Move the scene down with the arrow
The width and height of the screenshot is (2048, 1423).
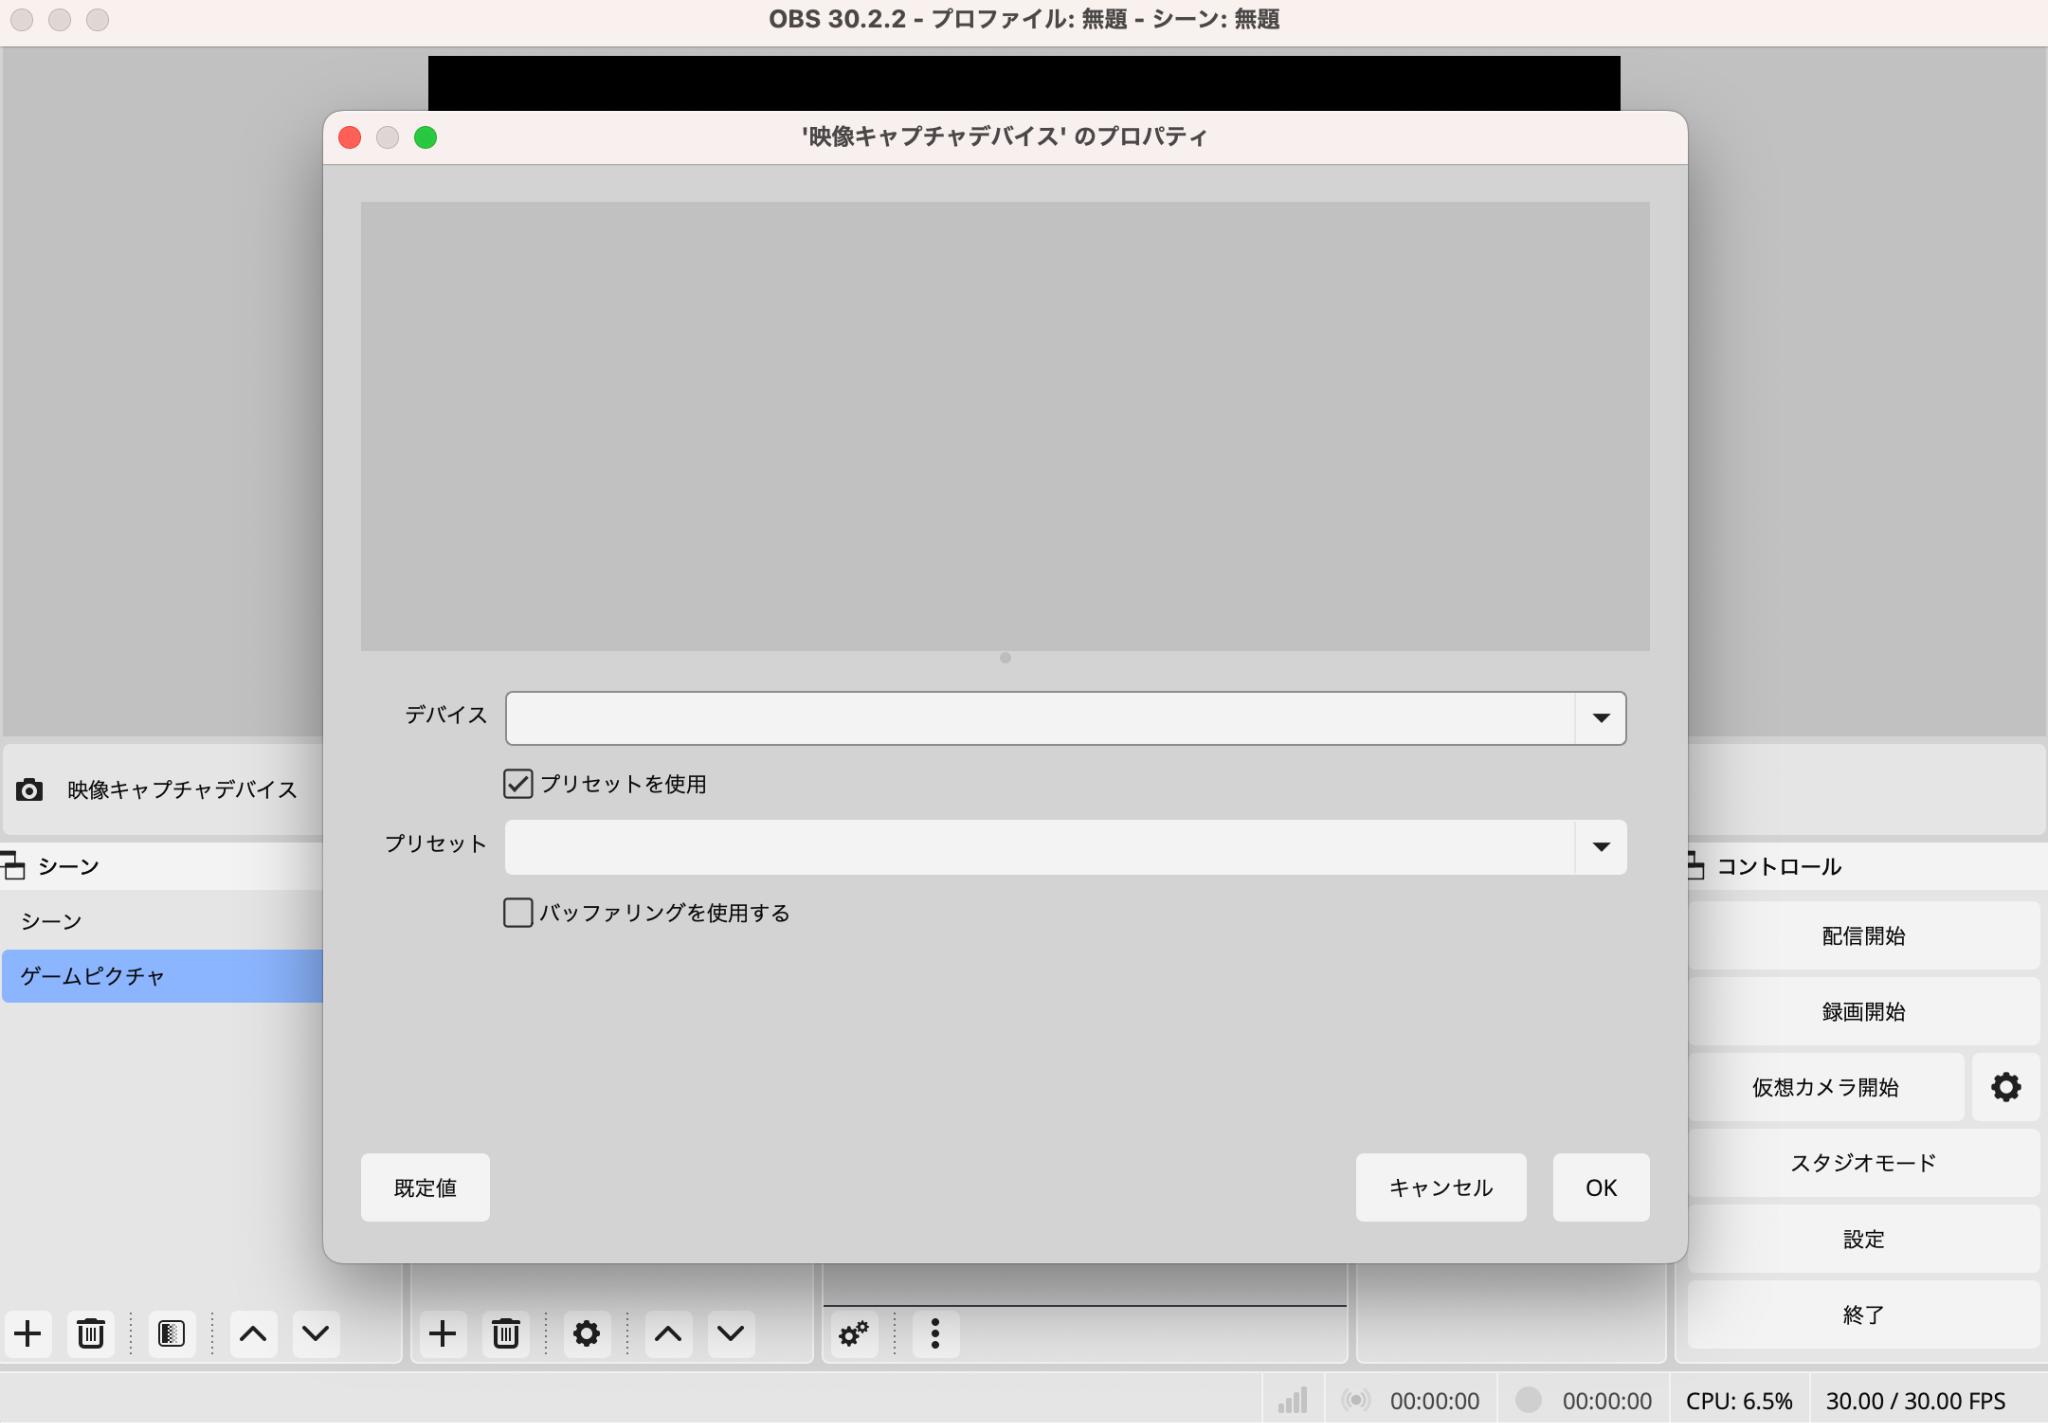(x=316, y=1333)
